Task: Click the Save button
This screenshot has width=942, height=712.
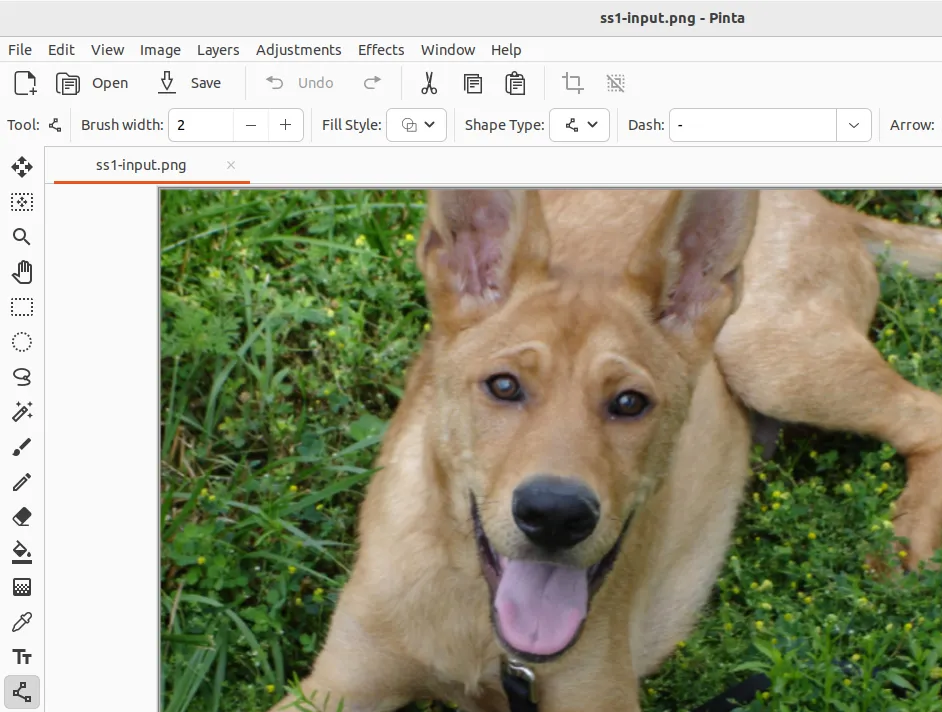Action: pos(190,83)
